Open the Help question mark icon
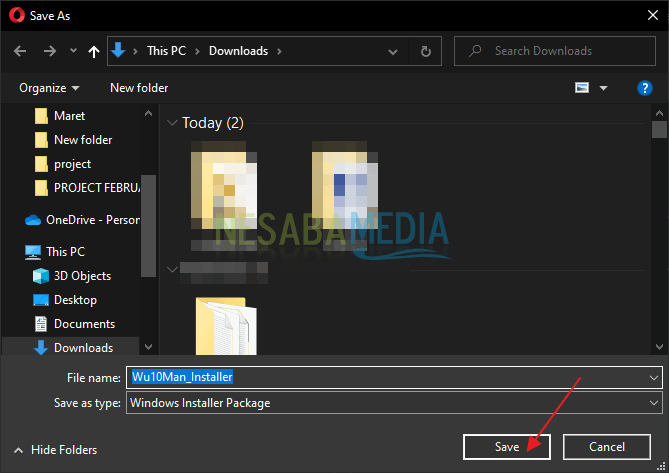The width and height of the screenshot is (669, 473). click(645, 88)
